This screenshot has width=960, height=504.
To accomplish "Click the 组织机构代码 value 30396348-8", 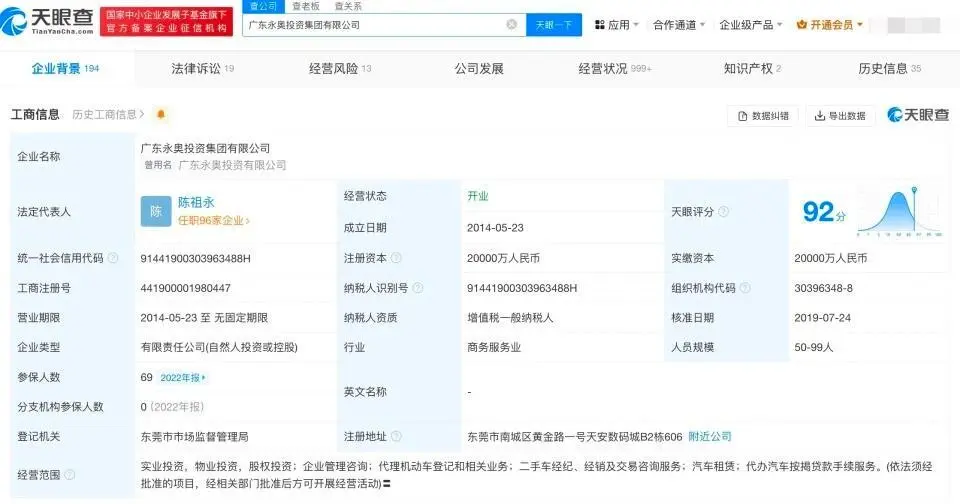I will point(823,288).
